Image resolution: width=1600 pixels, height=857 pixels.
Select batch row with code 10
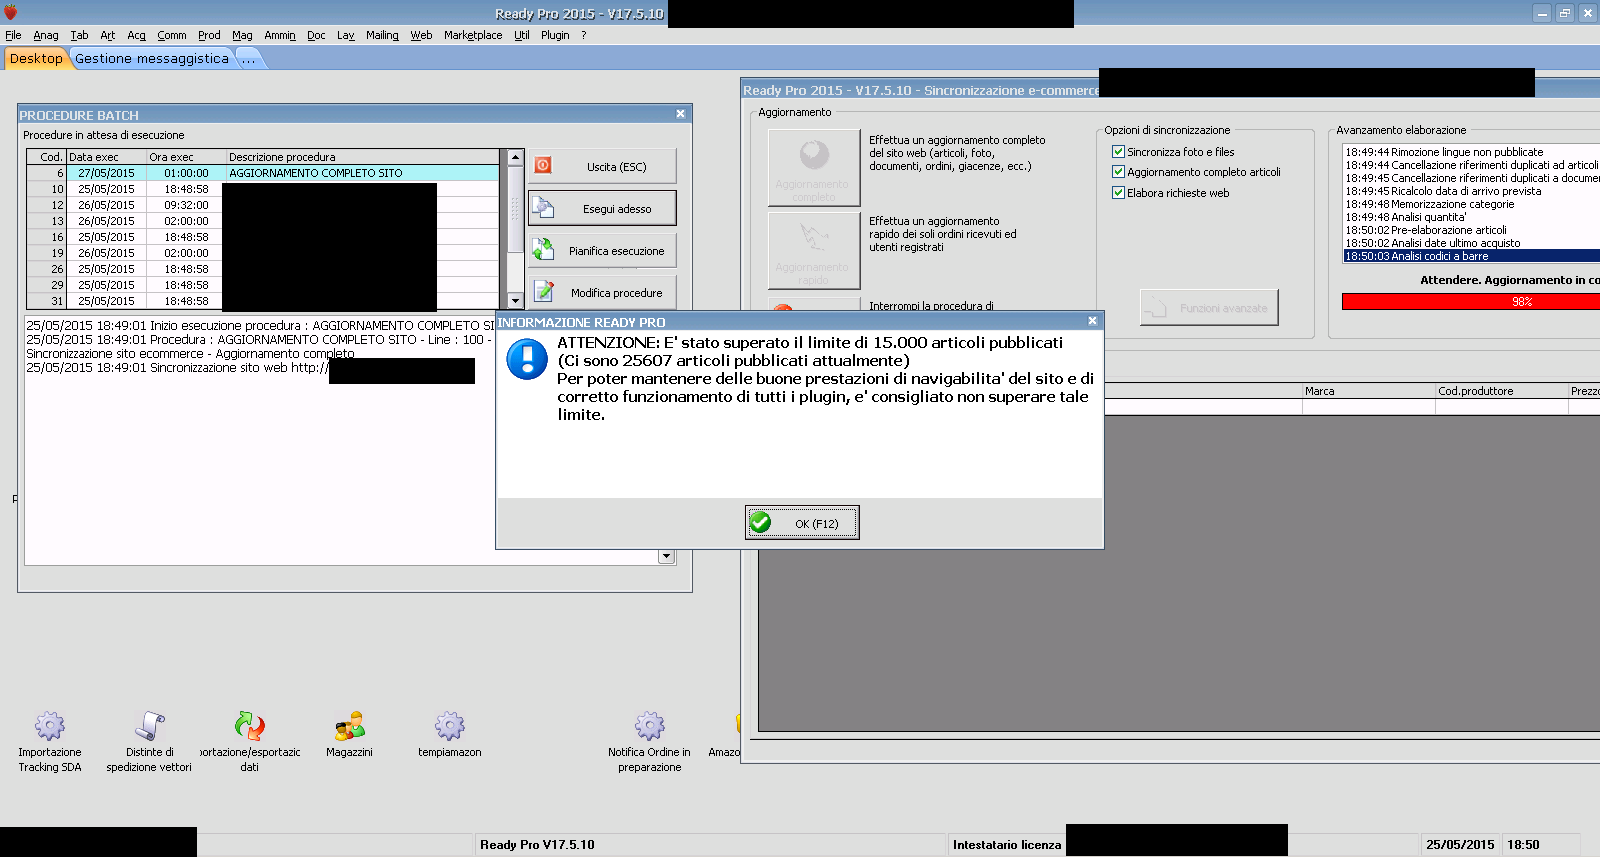[x=262, y=189]
